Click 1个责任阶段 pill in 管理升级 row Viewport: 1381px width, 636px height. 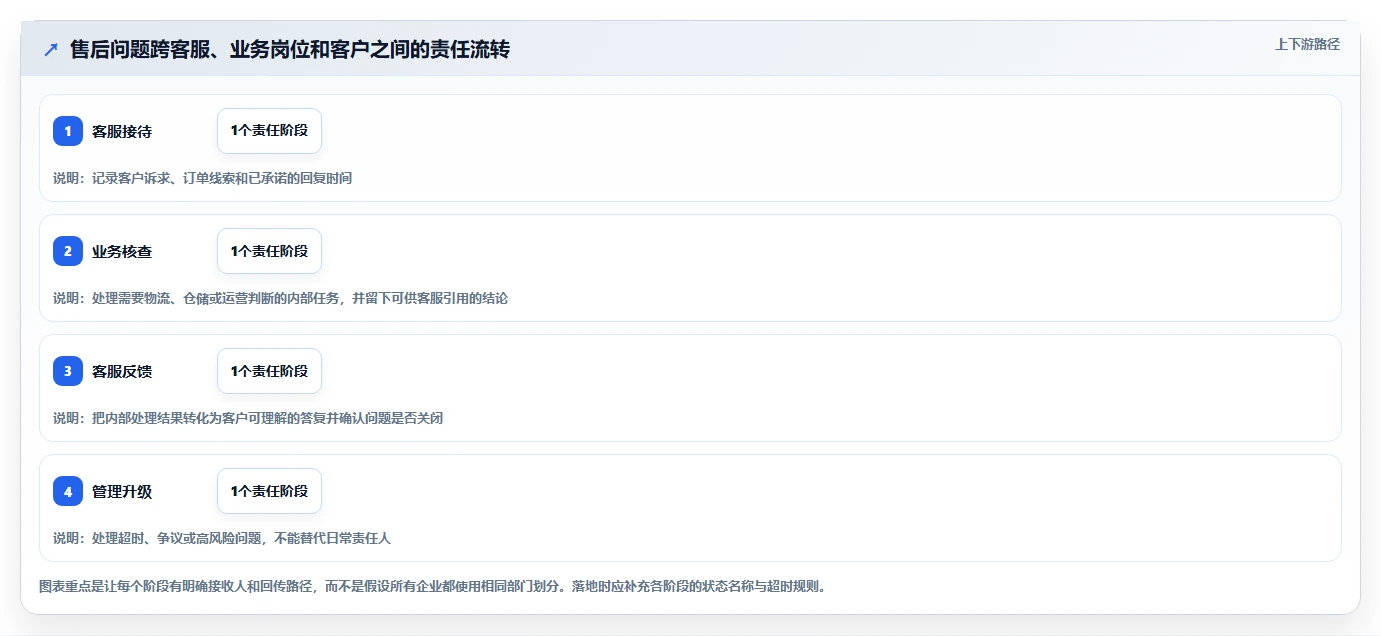269,491
